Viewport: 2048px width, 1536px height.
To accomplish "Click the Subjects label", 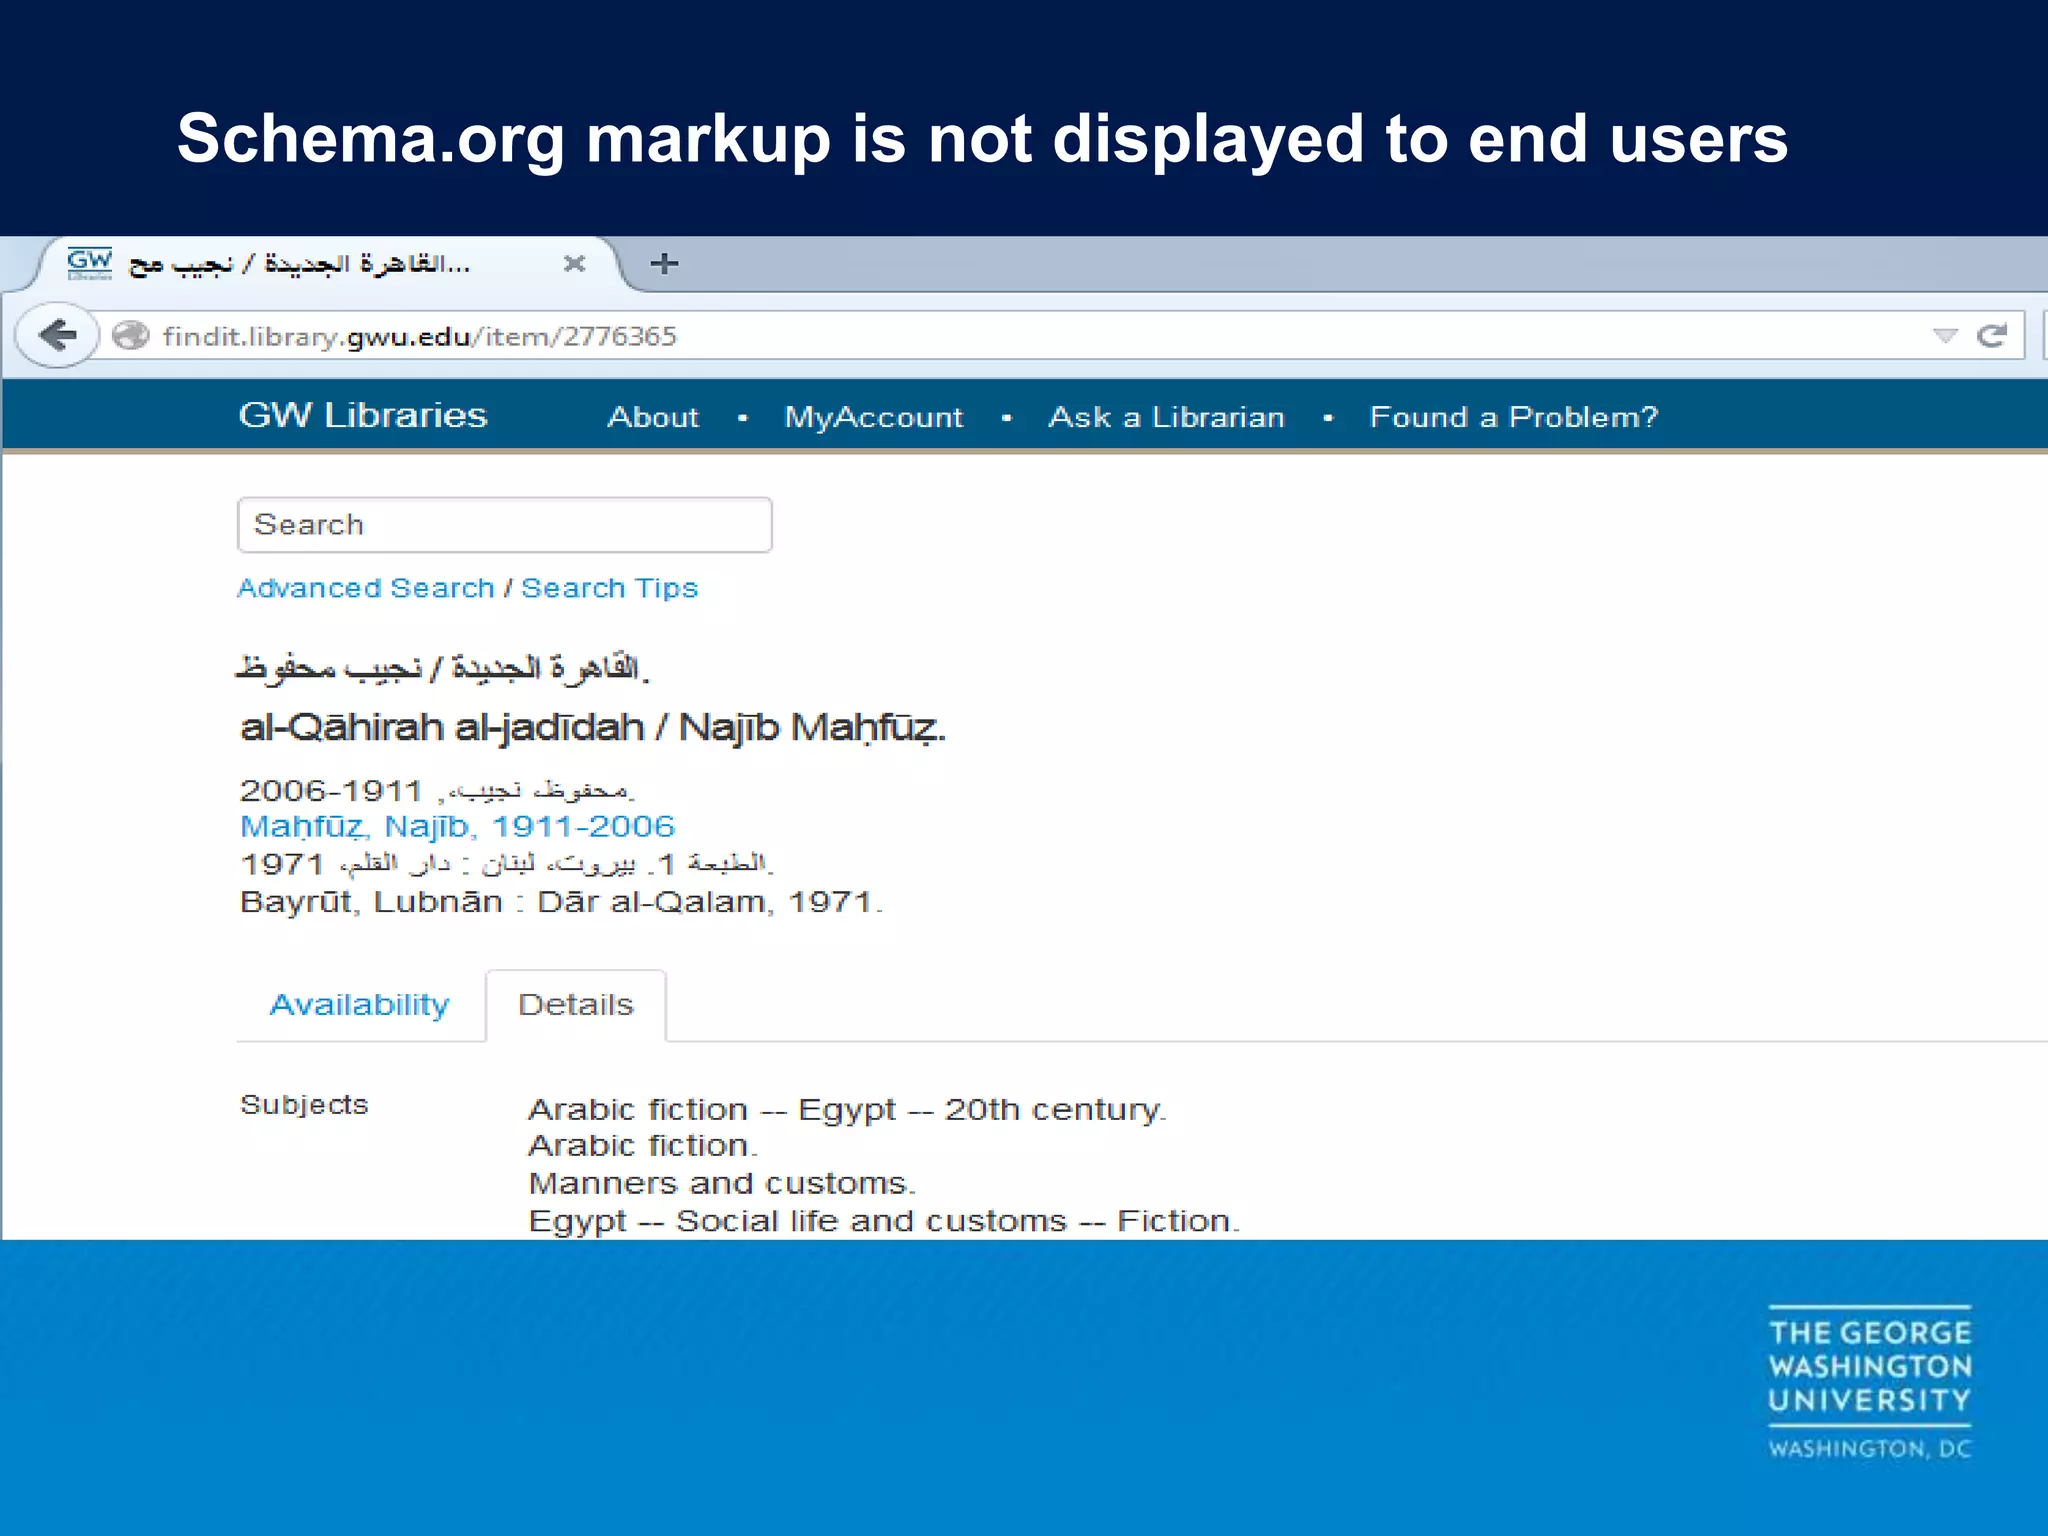I will tap(304, 1105).
